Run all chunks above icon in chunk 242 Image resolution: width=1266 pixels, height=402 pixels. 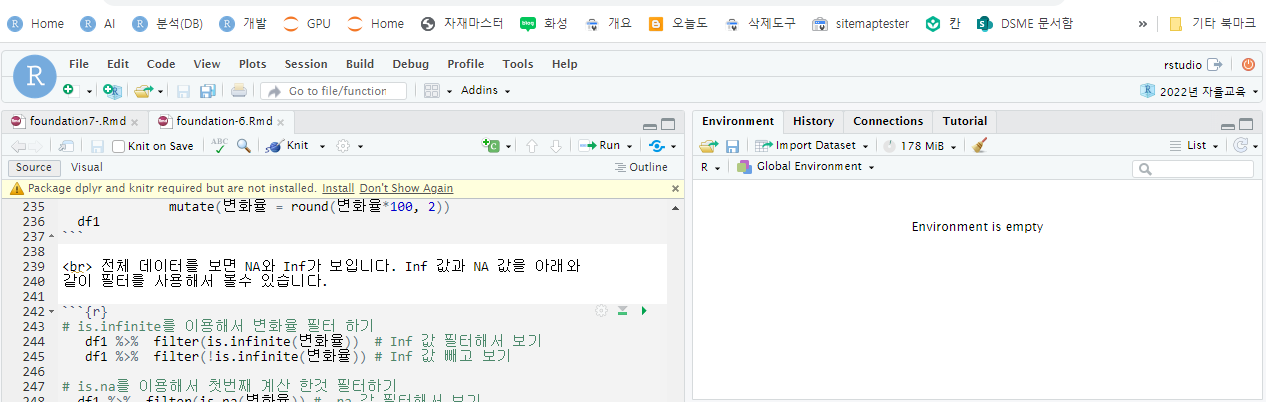[622, 311]
